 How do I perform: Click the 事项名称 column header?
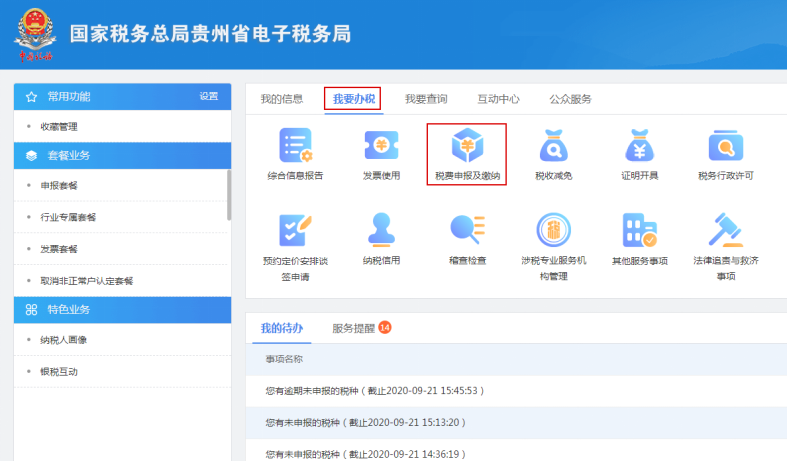[284, 359]
